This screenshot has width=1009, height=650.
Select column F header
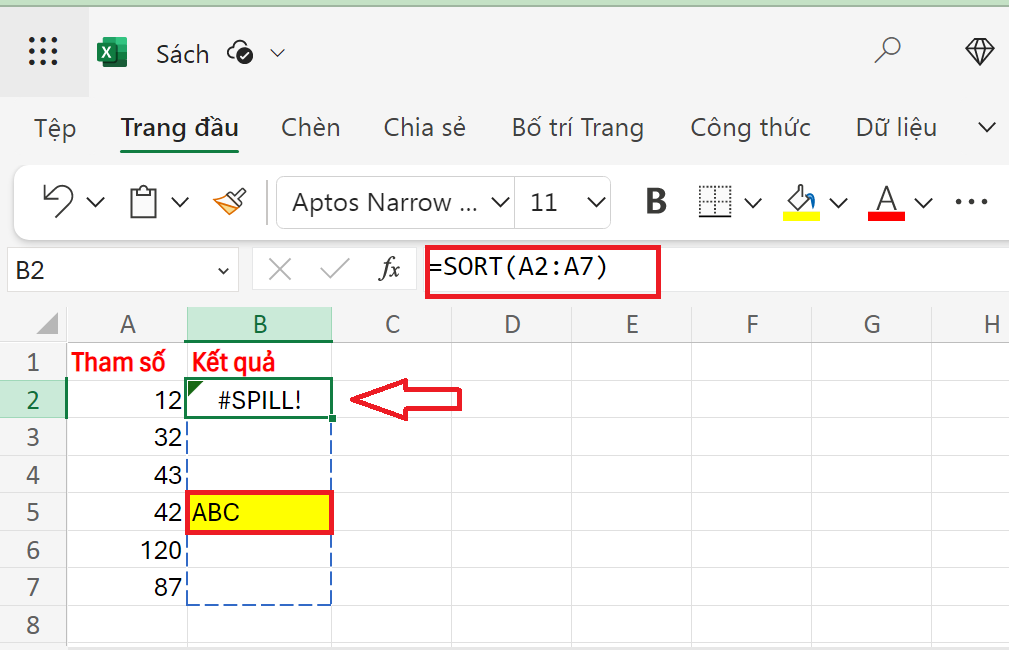752,324
